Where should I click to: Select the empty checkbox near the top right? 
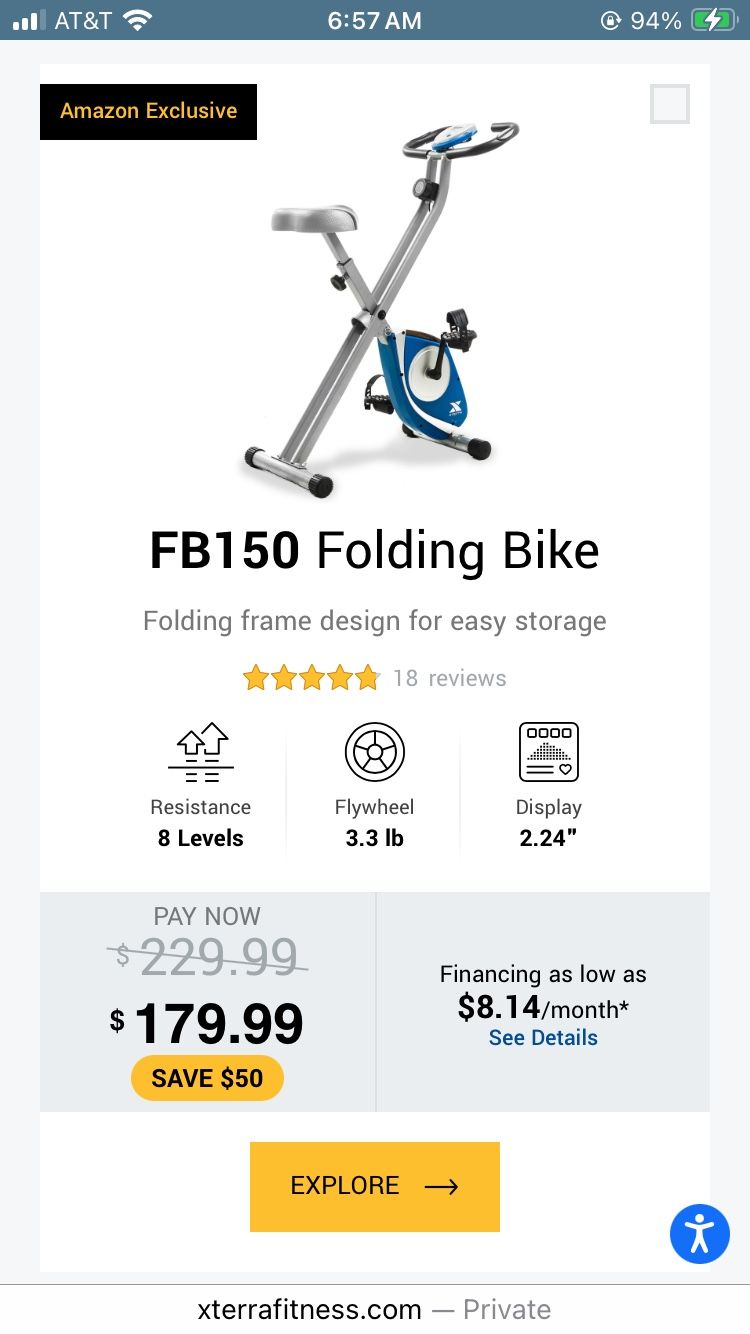point(669,103)
